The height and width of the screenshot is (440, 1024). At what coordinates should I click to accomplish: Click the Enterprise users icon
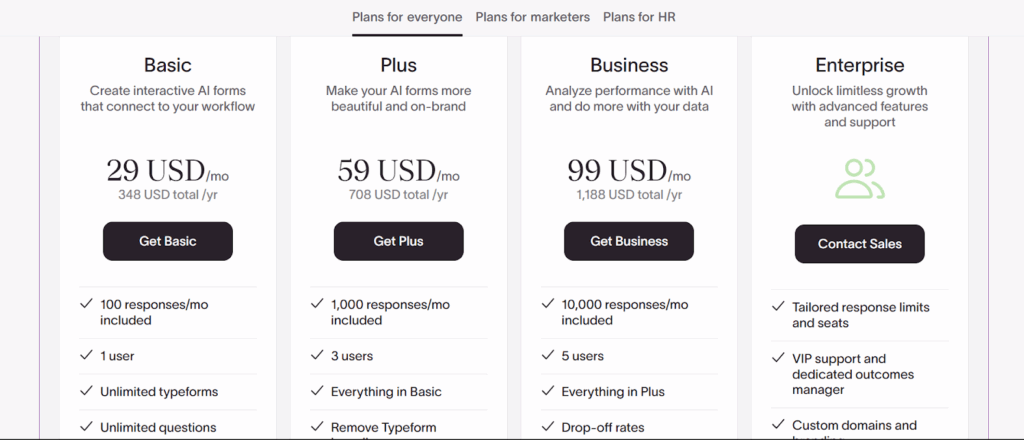pyautogui.click(x=859, y=179)
